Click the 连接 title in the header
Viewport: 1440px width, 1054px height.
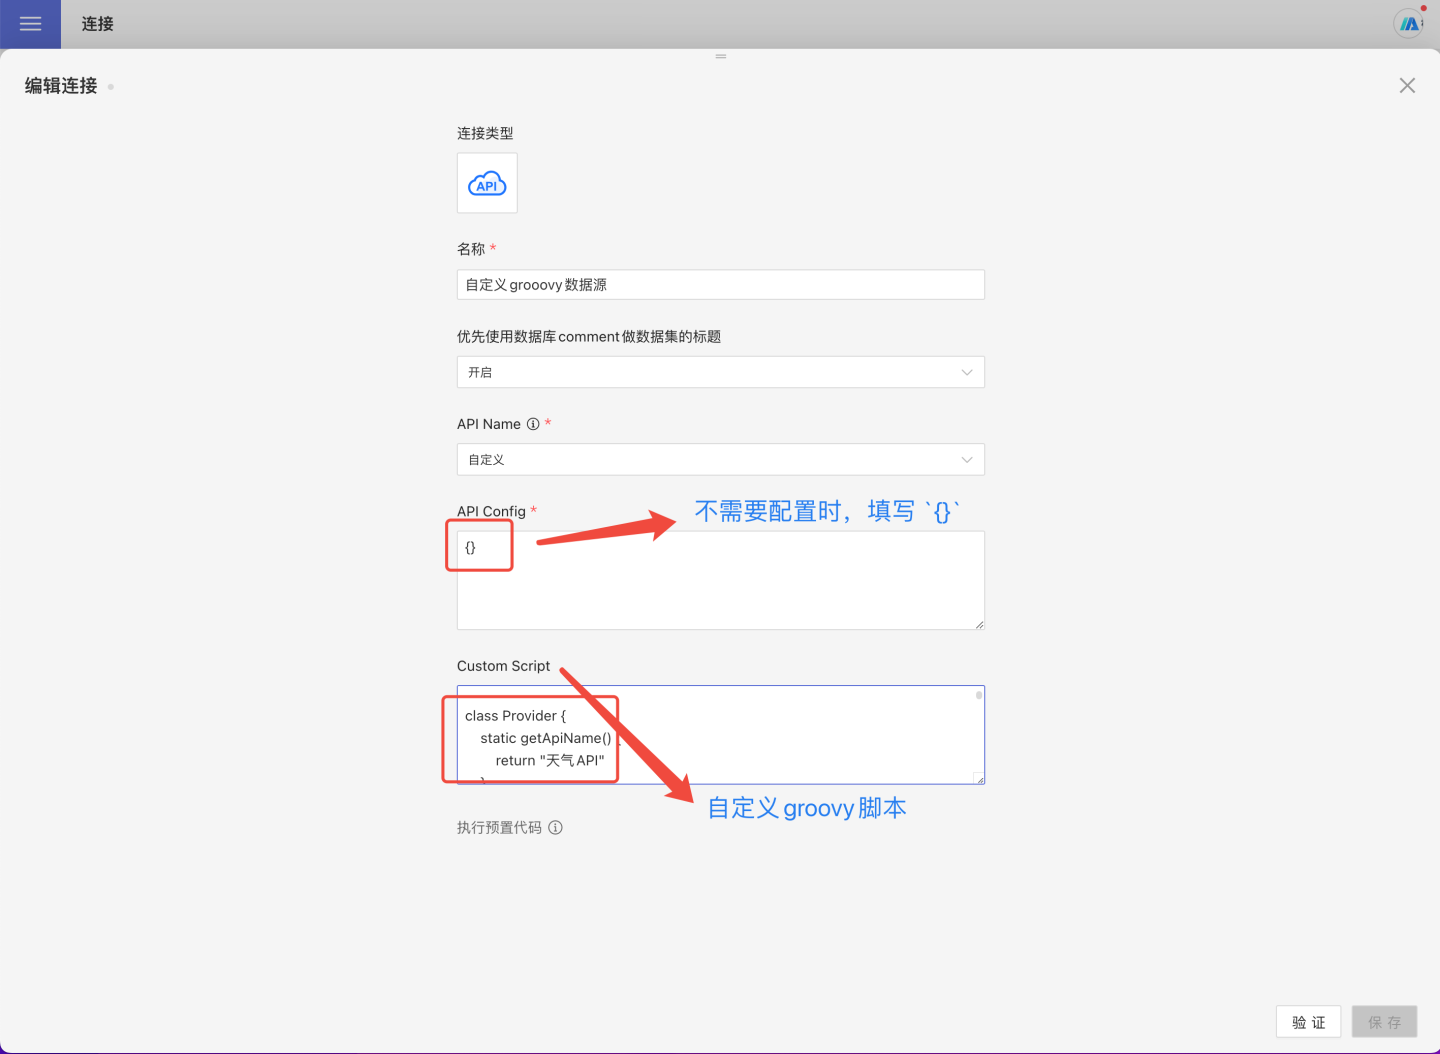[97, 24]
